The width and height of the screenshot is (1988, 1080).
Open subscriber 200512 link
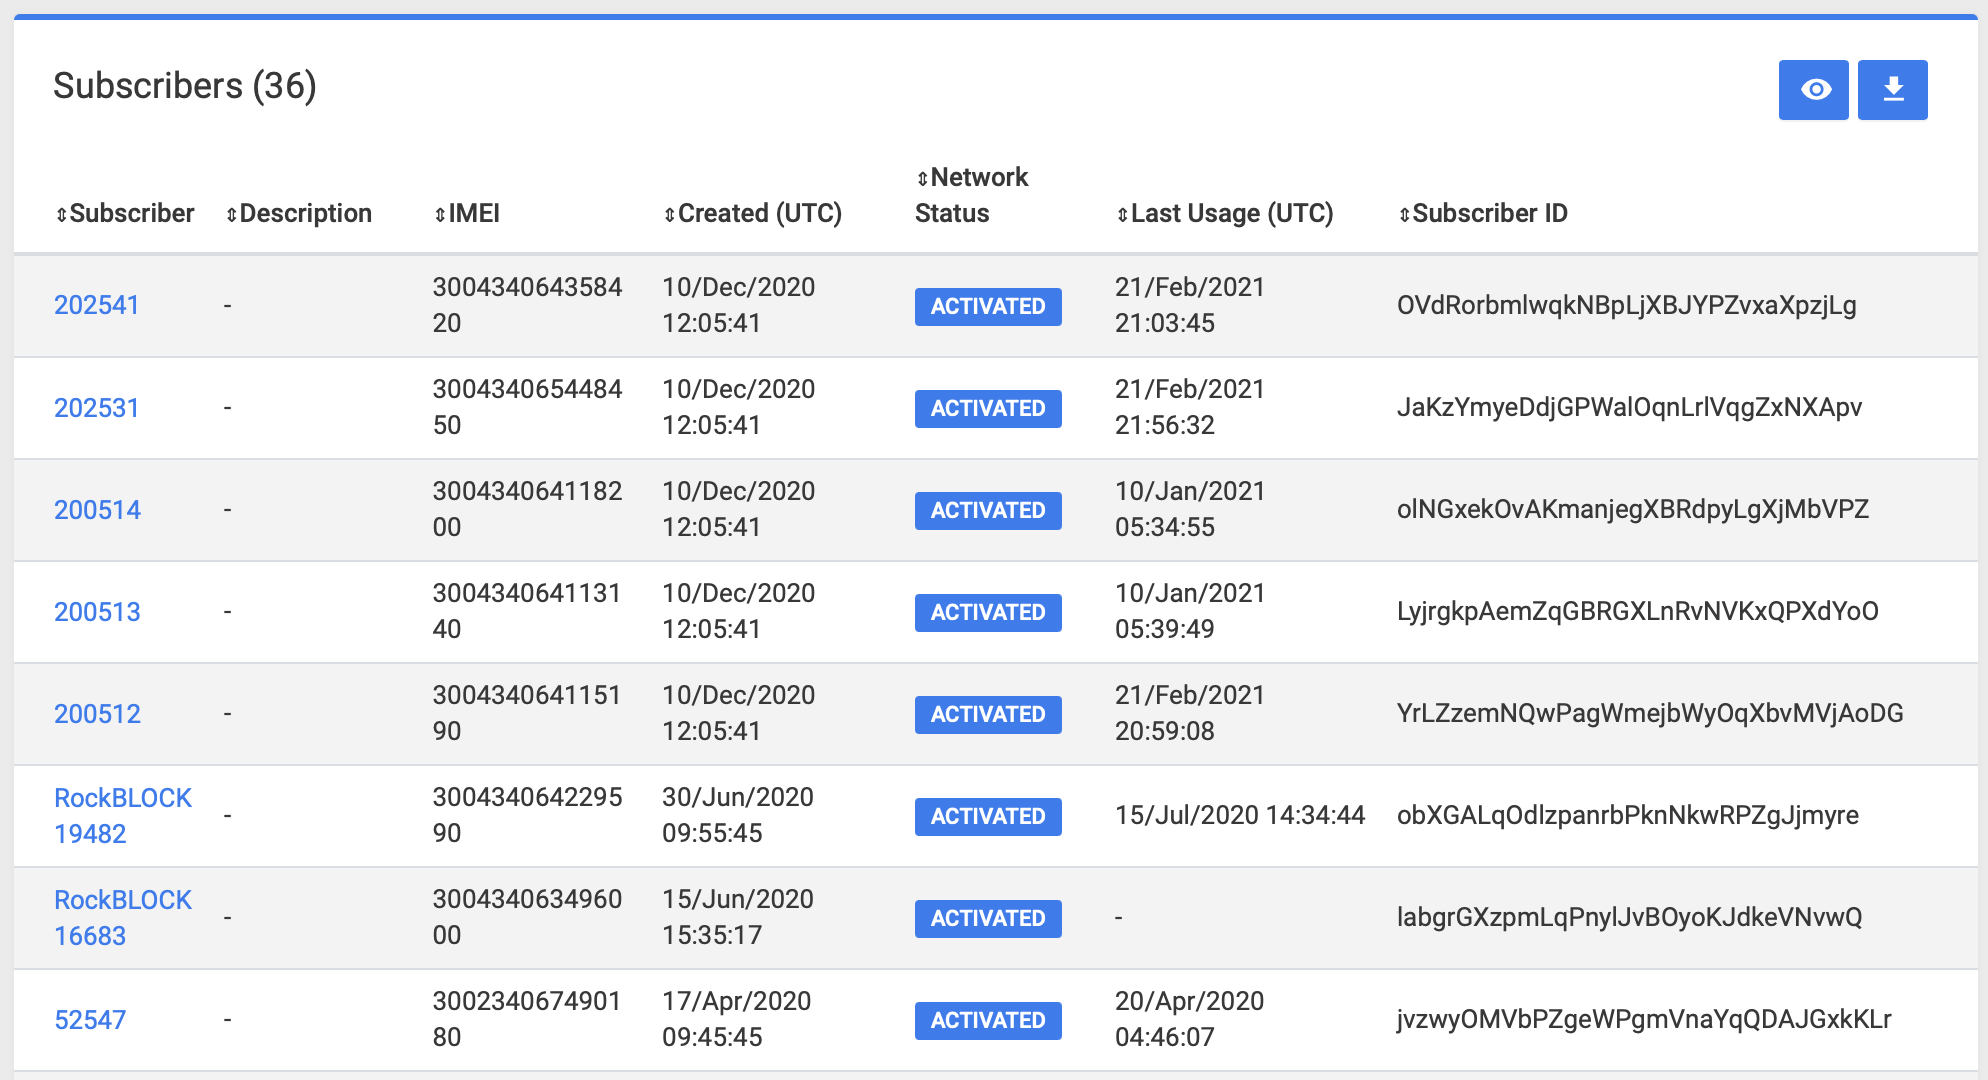97,714
